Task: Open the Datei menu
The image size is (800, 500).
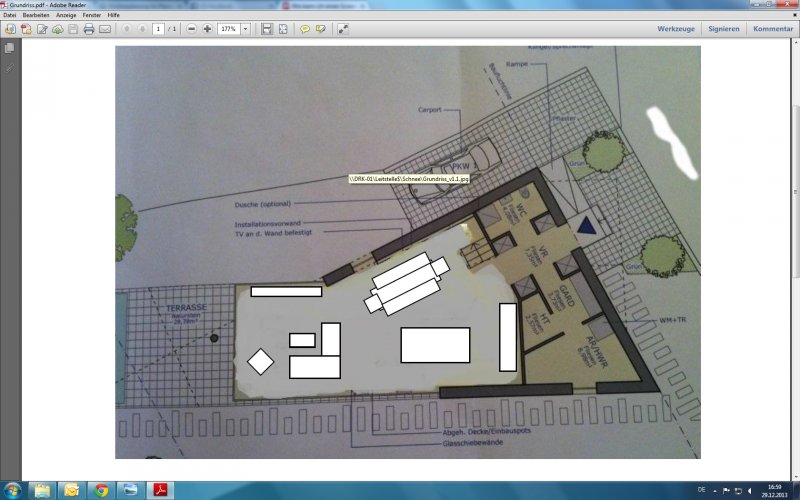Action: (10, 16)
